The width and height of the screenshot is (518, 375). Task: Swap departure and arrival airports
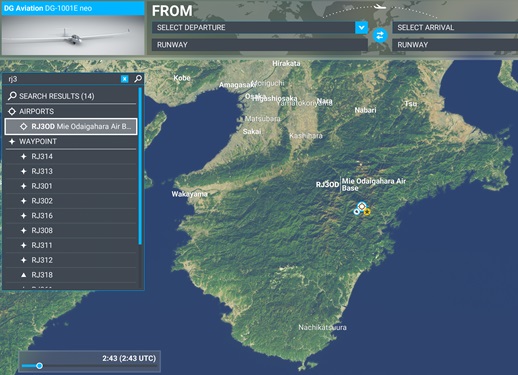tap(380, 35)
